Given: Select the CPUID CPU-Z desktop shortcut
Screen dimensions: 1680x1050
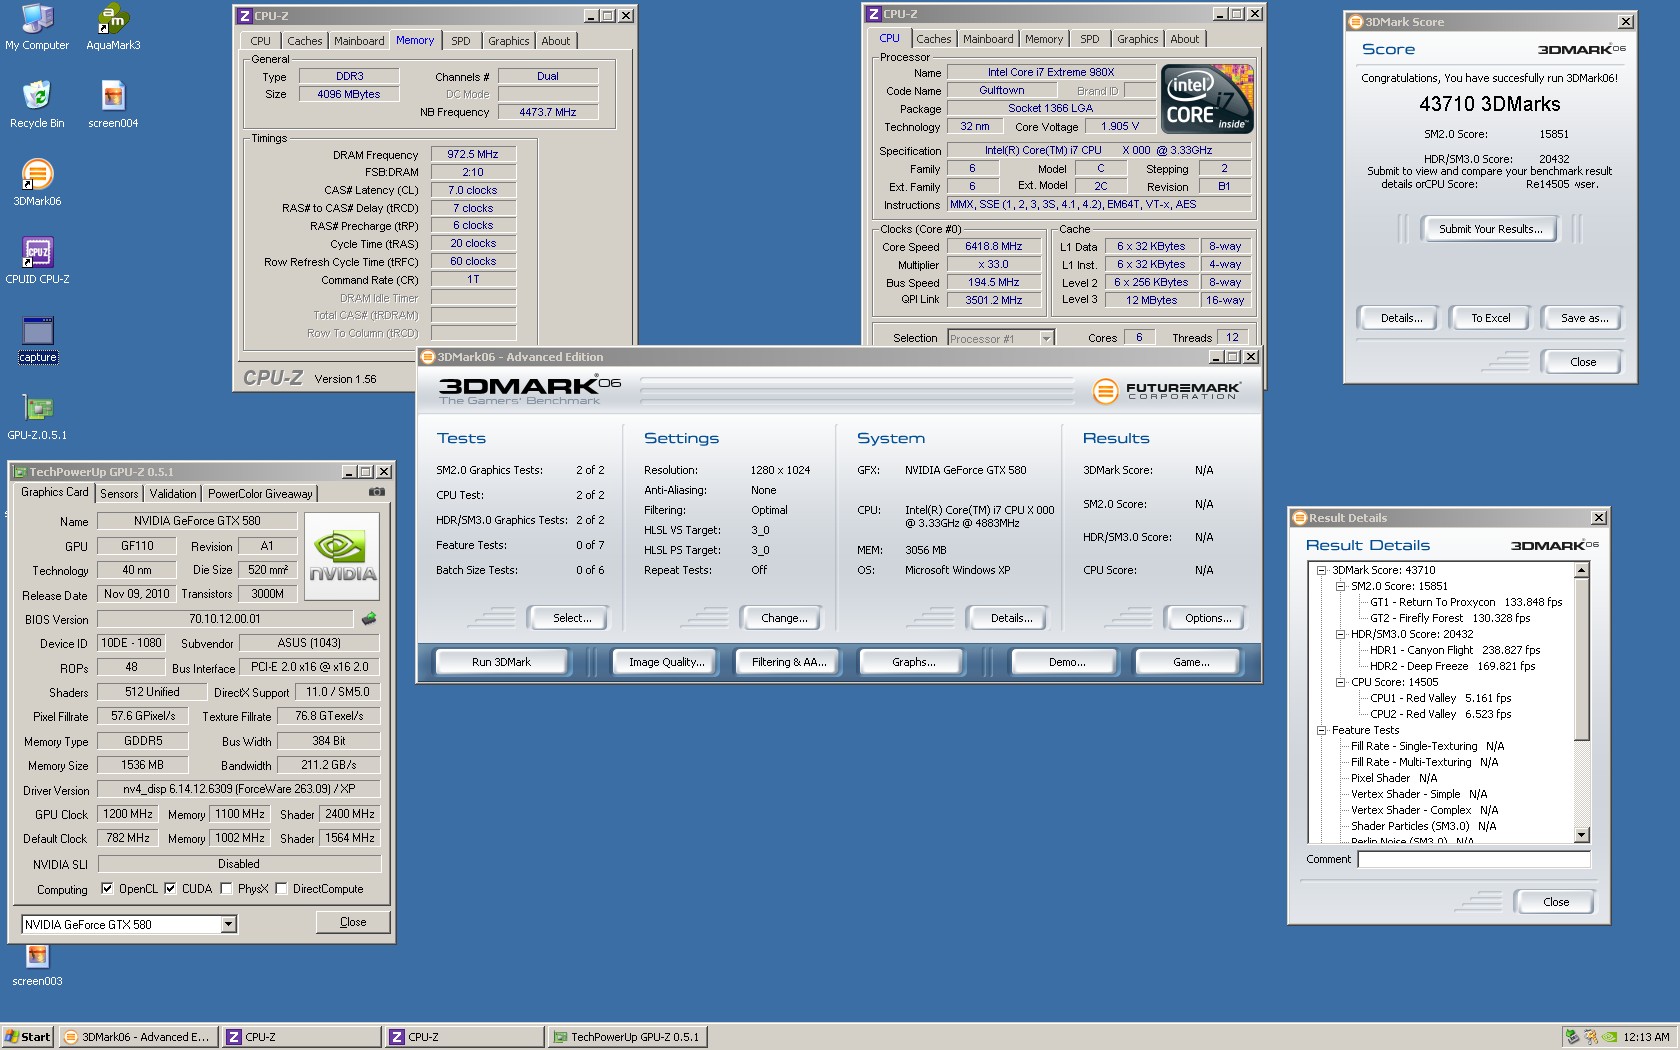Looking at the screenshot, I should click(x=37, y=261).
